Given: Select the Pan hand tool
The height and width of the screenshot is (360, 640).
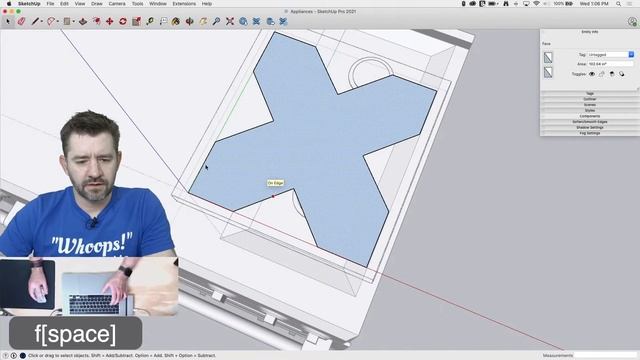Looking at the screenshot, I should (x=203, y=21).
